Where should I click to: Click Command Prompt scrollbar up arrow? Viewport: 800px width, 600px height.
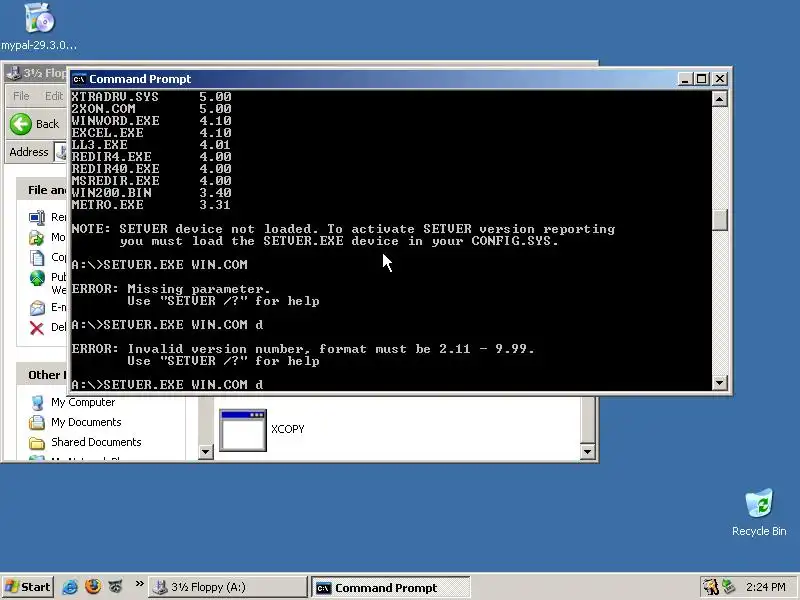click(719, 98)
